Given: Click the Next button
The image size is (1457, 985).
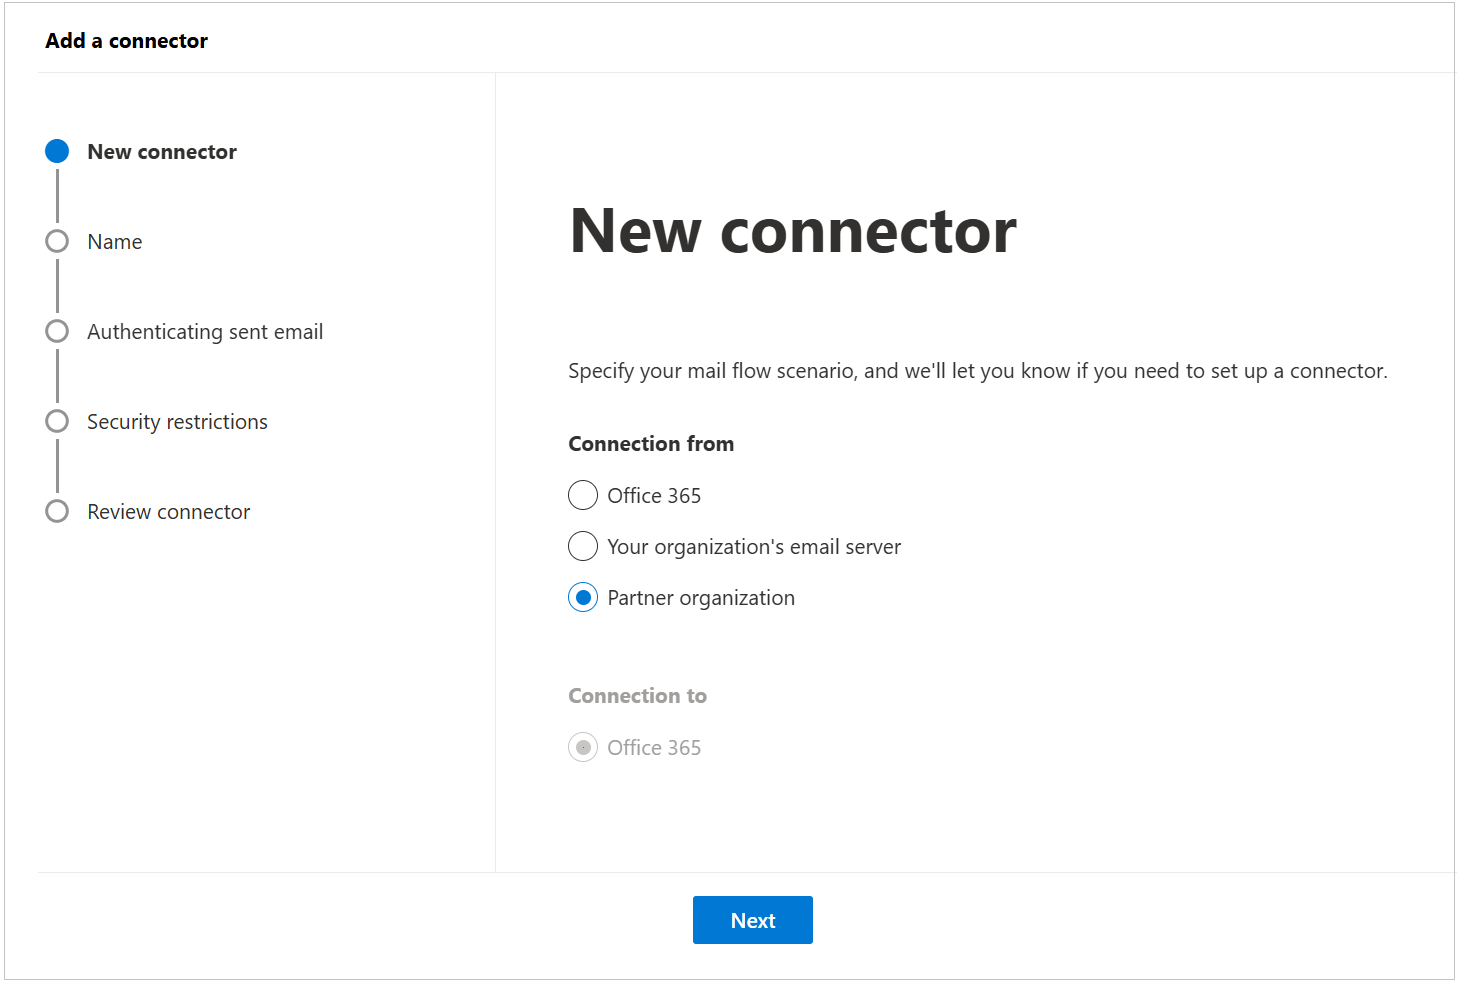Looking at the screenshot, I should point(752,920).
